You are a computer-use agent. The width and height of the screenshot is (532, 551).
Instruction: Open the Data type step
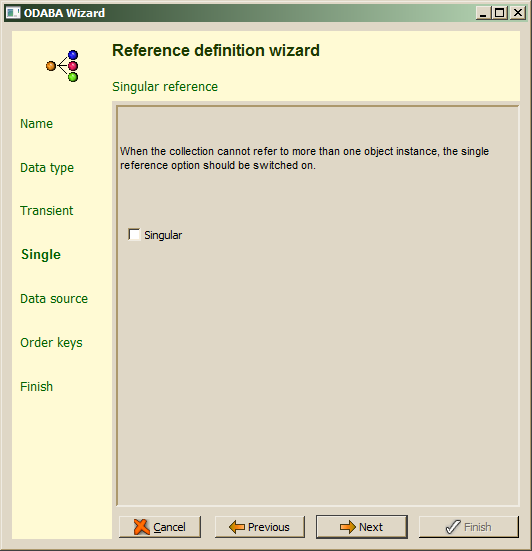(47, 168)
